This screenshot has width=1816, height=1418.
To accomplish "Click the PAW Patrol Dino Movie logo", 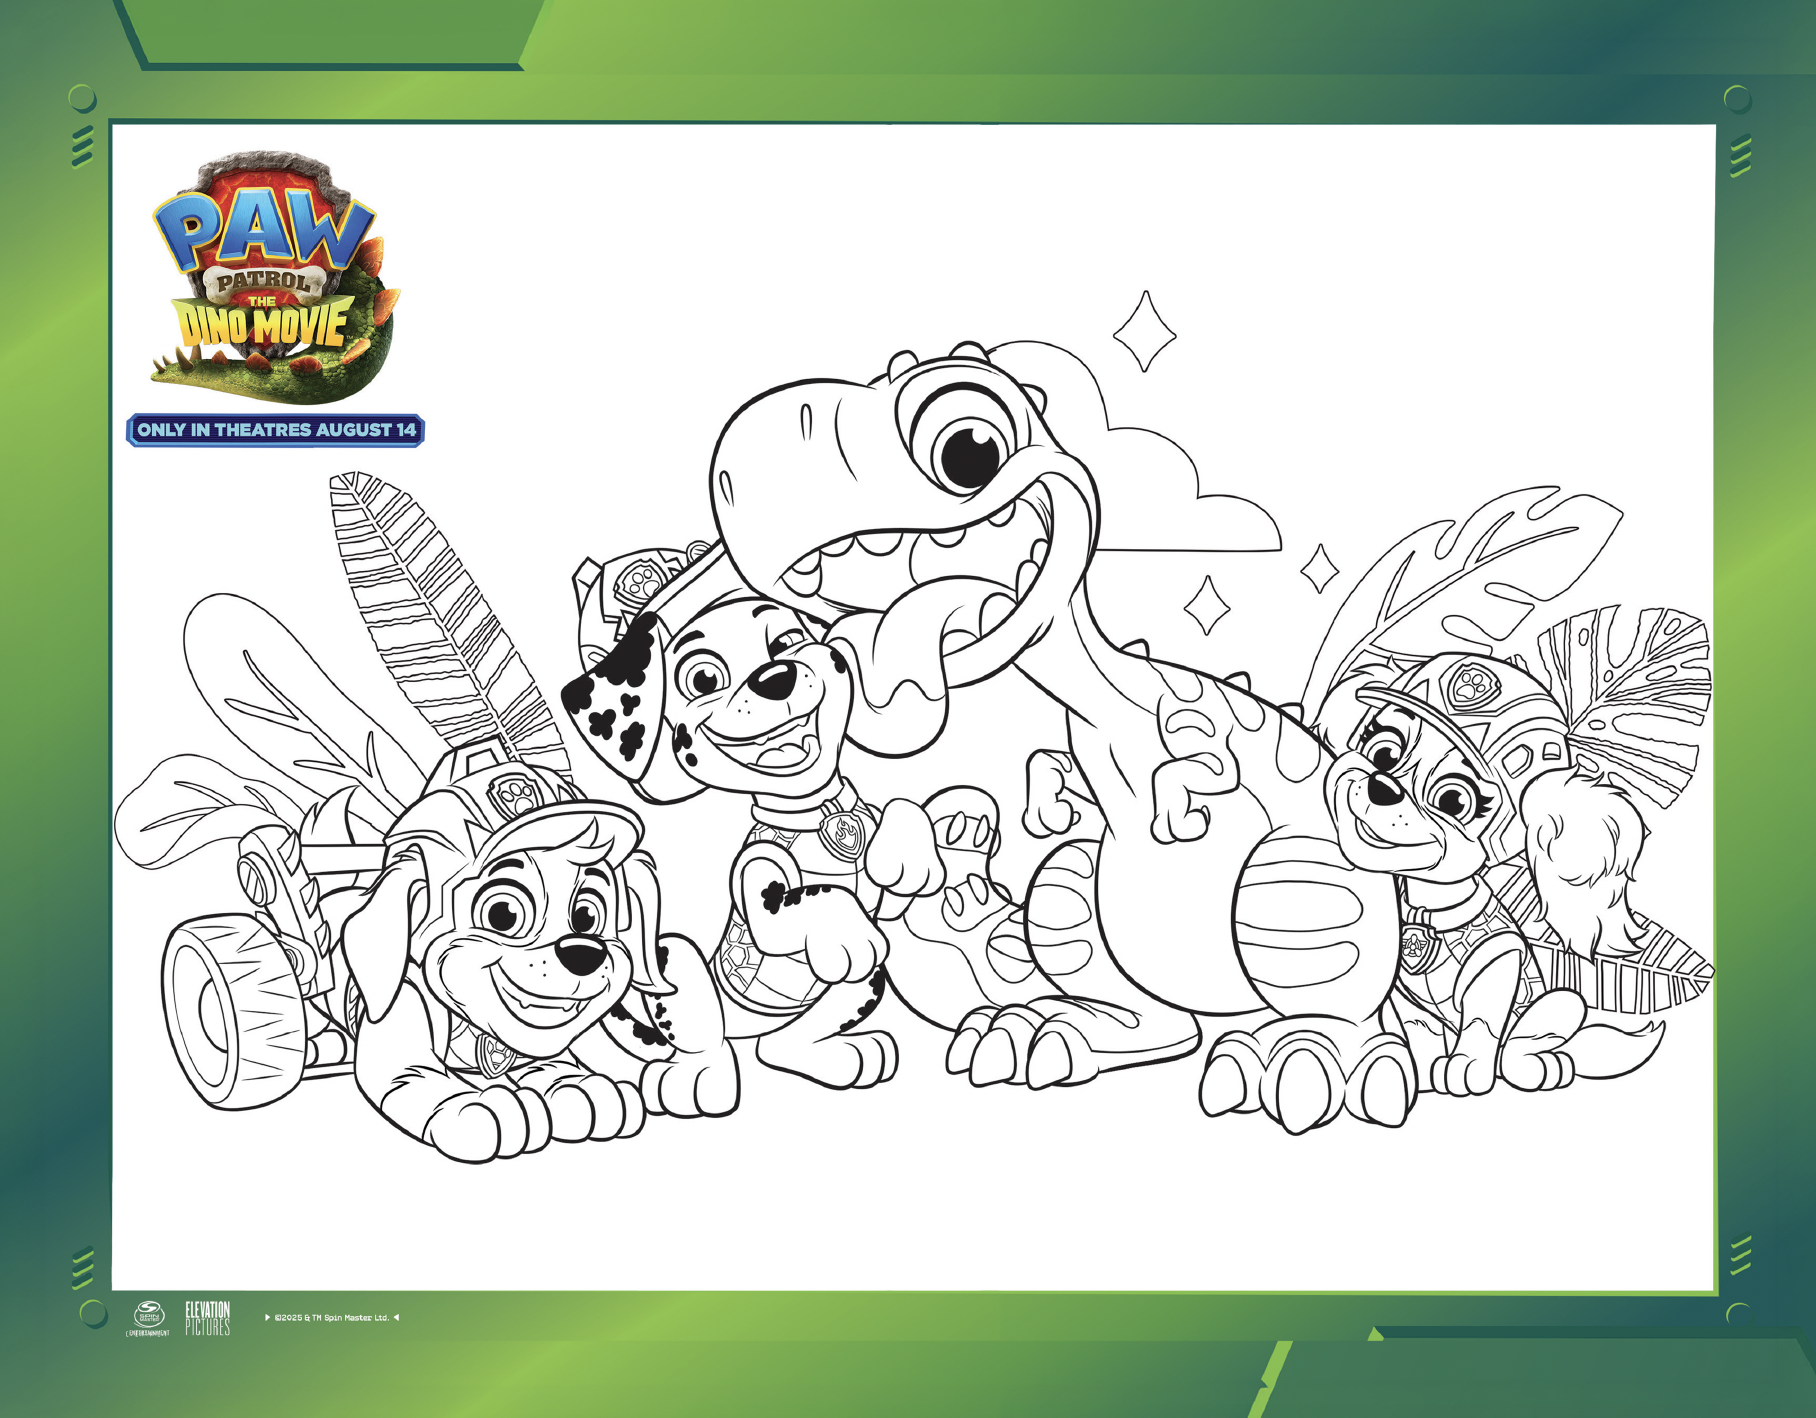I will [275, 277].
